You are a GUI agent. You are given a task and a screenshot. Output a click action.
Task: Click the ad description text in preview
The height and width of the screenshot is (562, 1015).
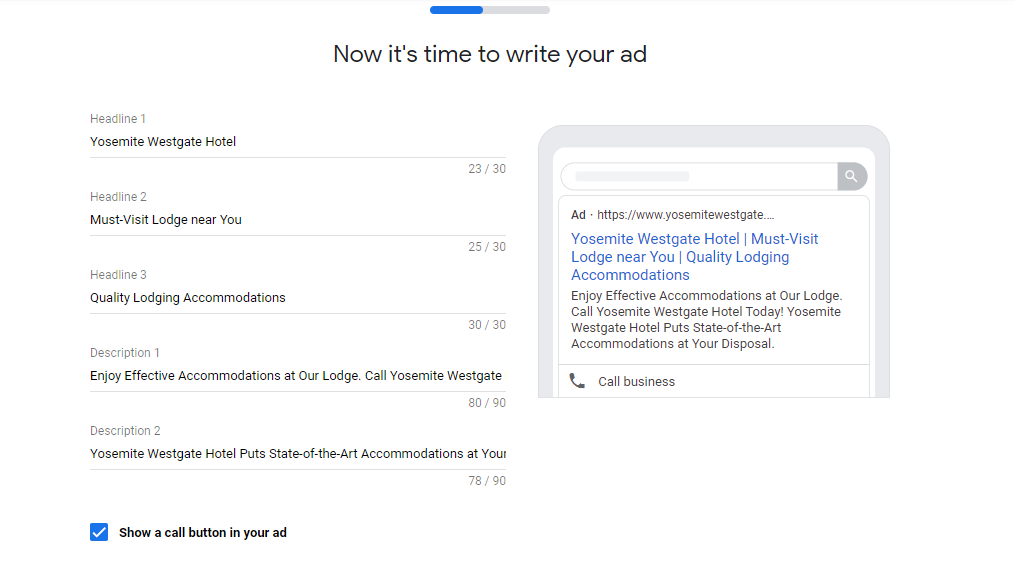706,320
